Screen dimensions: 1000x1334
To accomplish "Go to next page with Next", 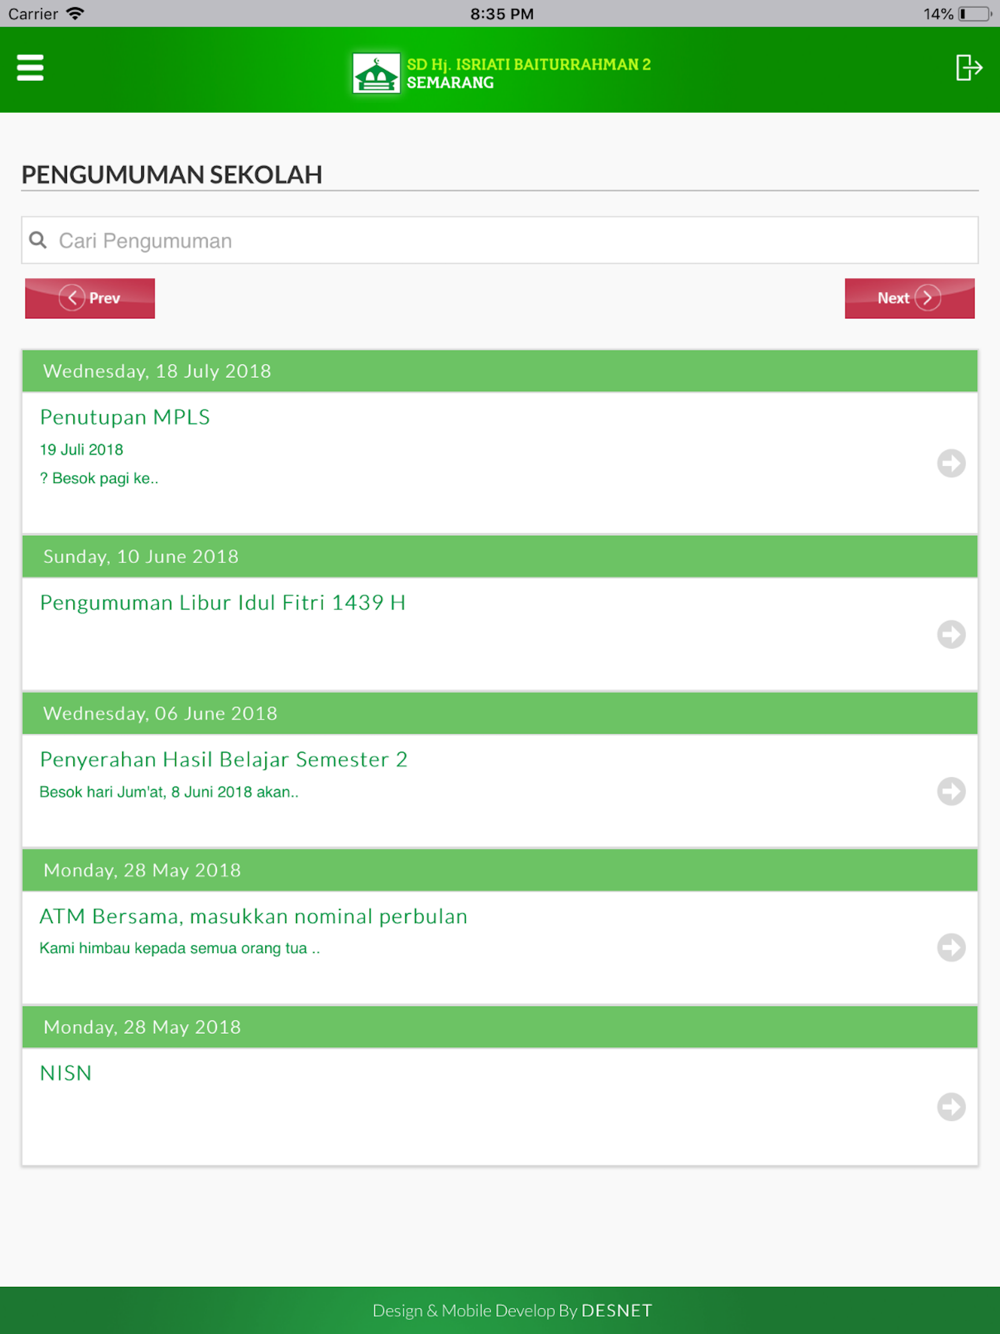I will [x=909, y=298].
